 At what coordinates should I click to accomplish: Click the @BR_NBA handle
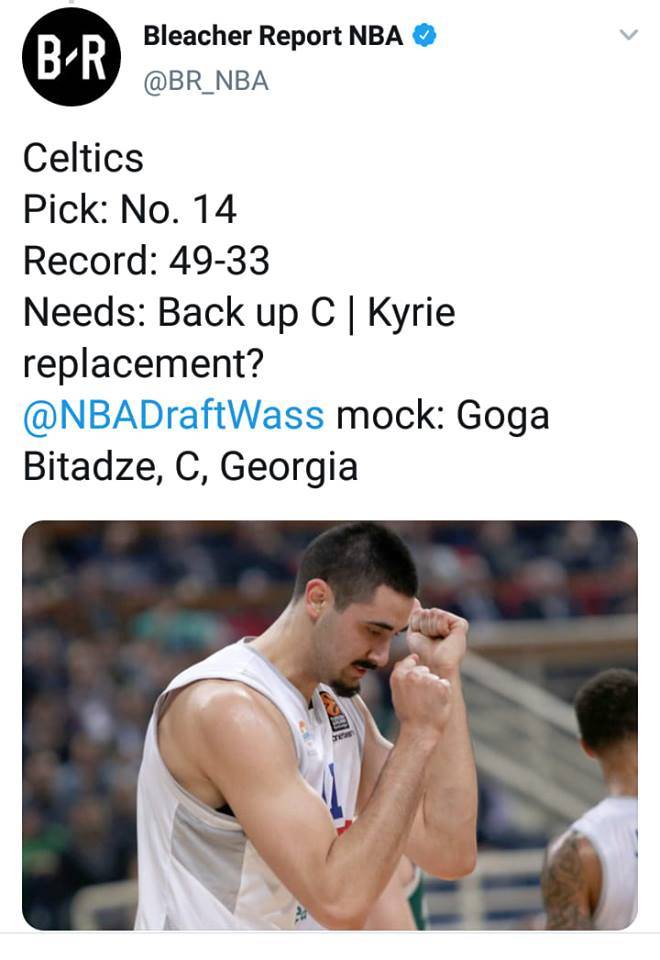point(206,81)
